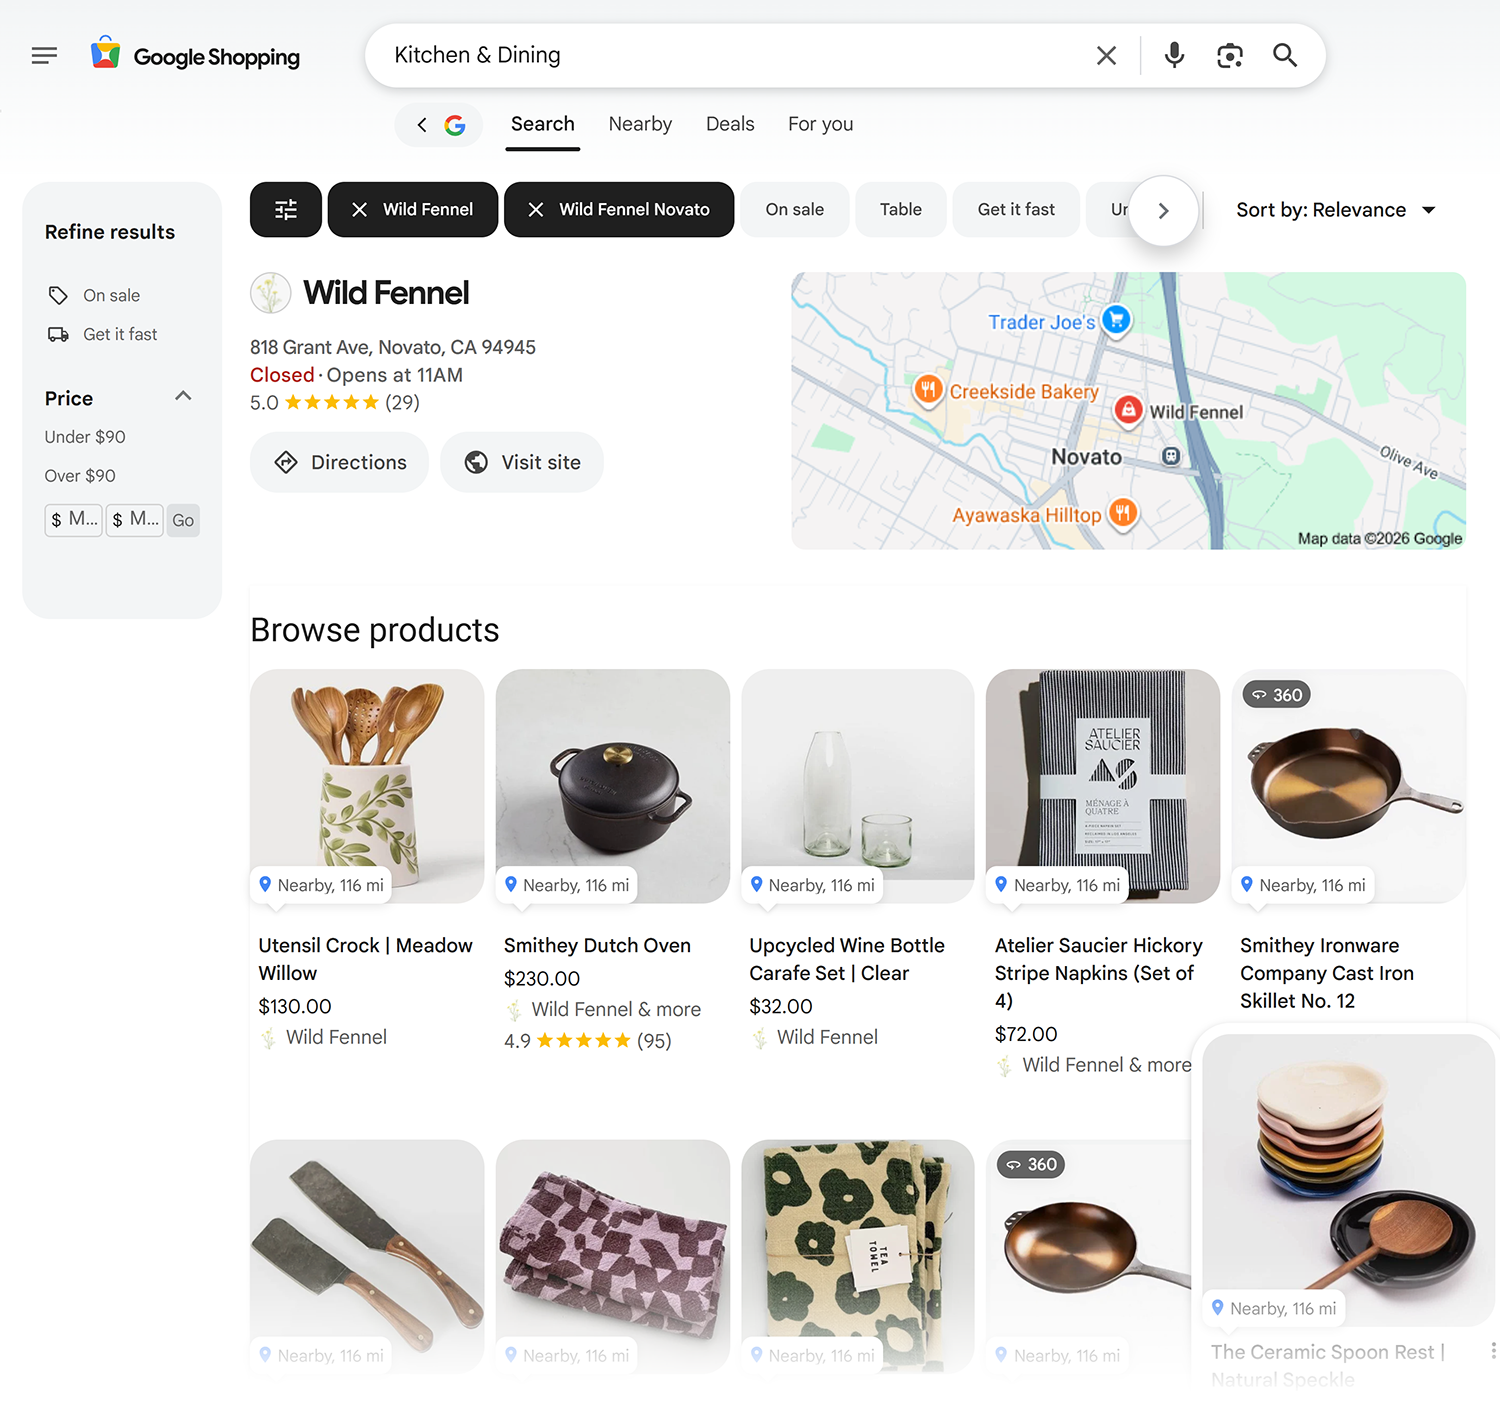Show more filter chips with arrow
The width and height of the screenshot is (1500, 1413).
pyautogui.click(x=1163, y=211)
